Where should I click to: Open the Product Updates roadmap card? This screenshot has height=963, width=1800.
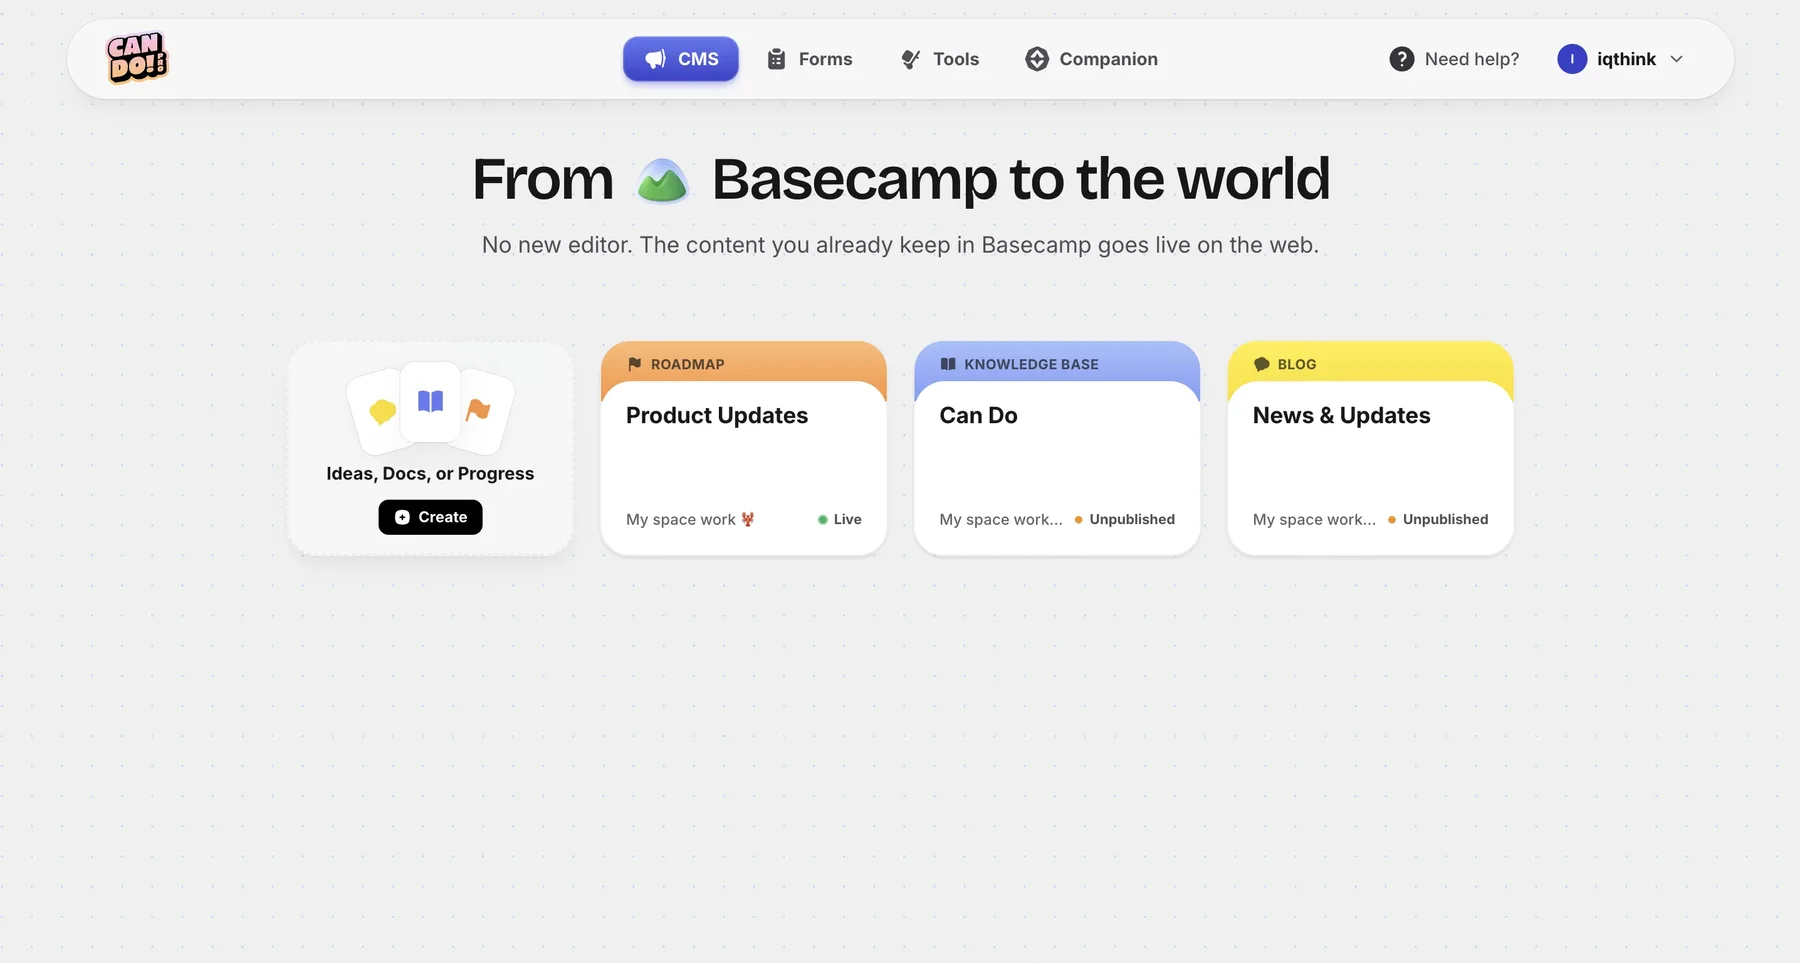coord(744,448)
